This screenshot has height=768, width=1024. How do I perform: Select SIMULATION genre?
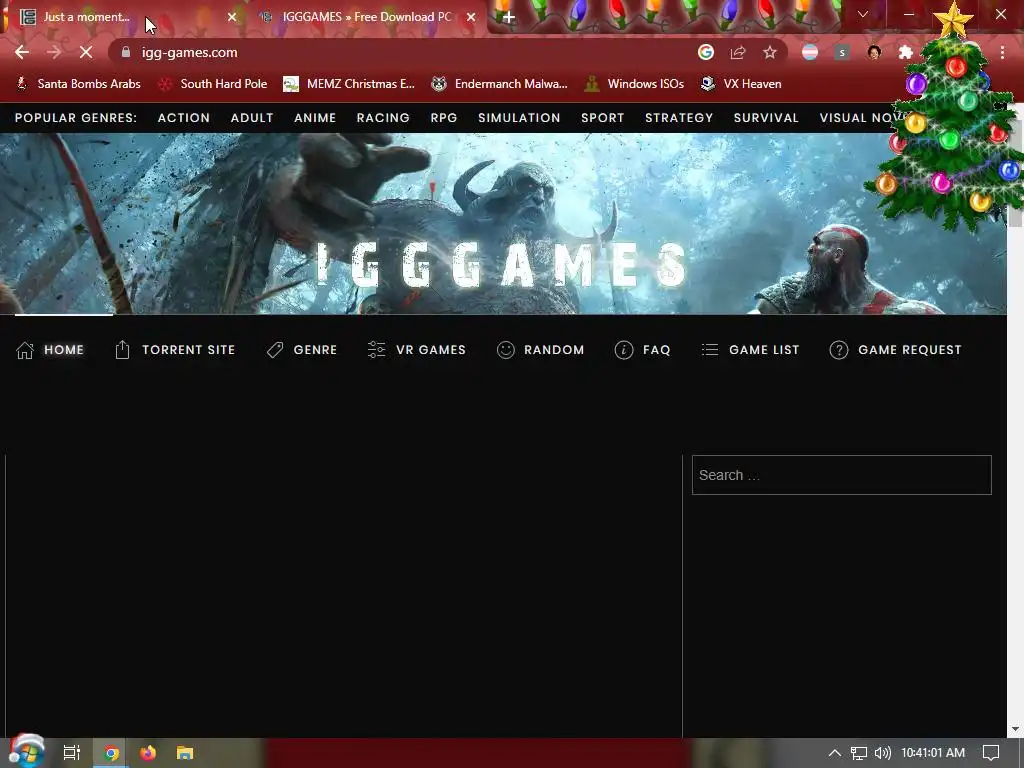519,118
